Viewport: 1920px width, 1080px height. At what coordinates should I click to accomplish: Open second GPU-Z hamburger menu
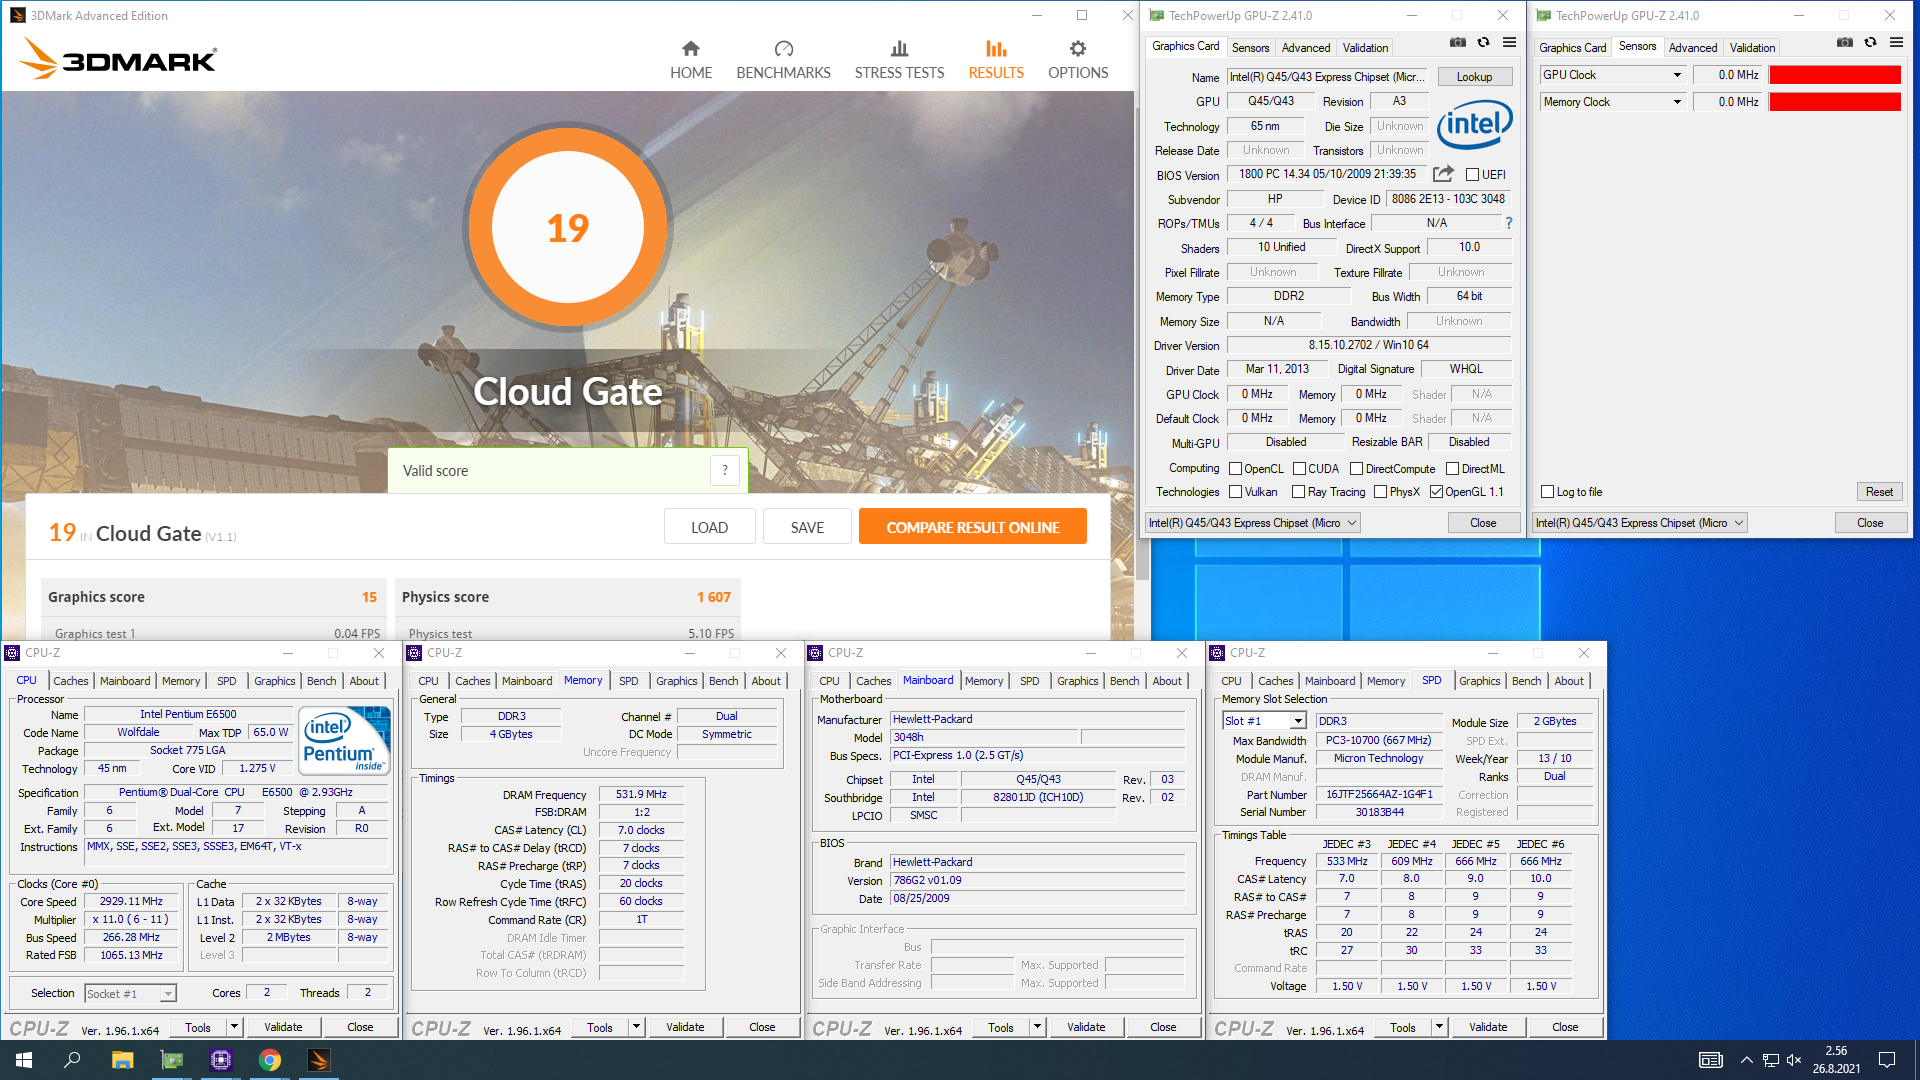[1897, 43]
